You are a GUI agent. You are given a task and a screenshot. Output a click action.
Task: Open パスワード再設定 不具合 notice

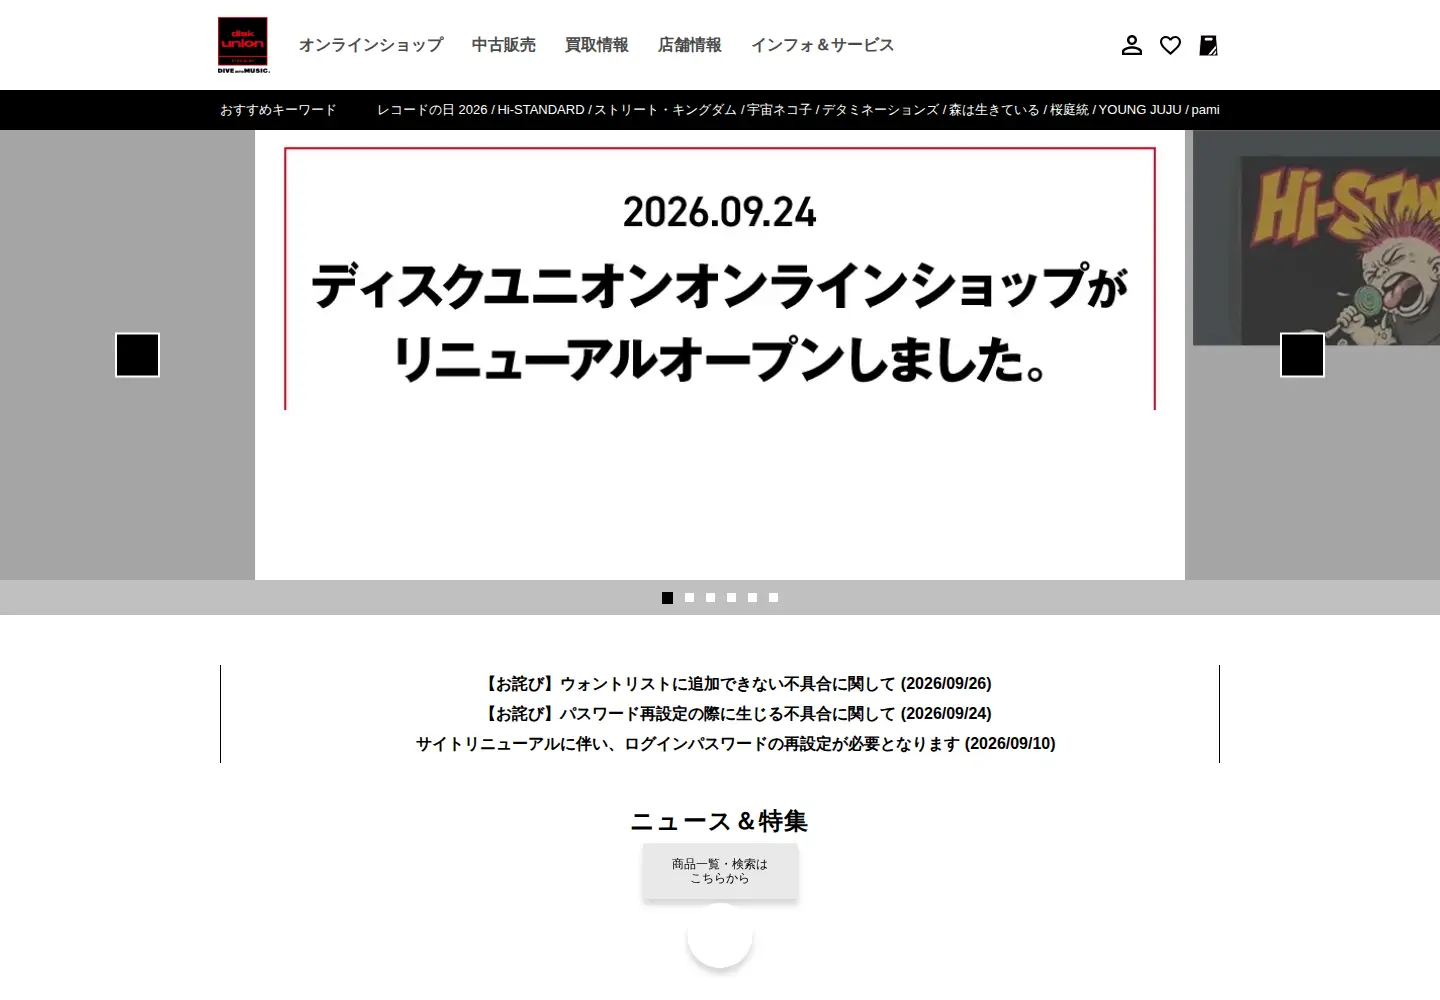tap(736, 714)
